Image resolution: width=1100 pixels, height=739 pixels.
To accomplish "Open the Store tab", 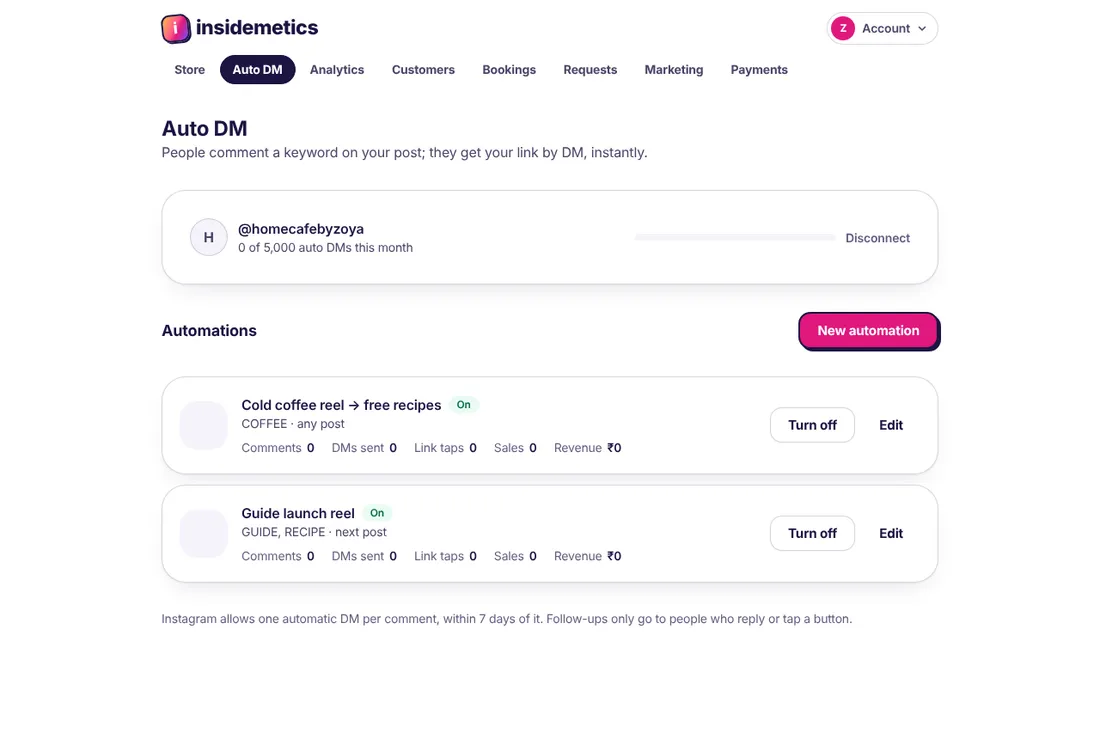I will point(189,69).
